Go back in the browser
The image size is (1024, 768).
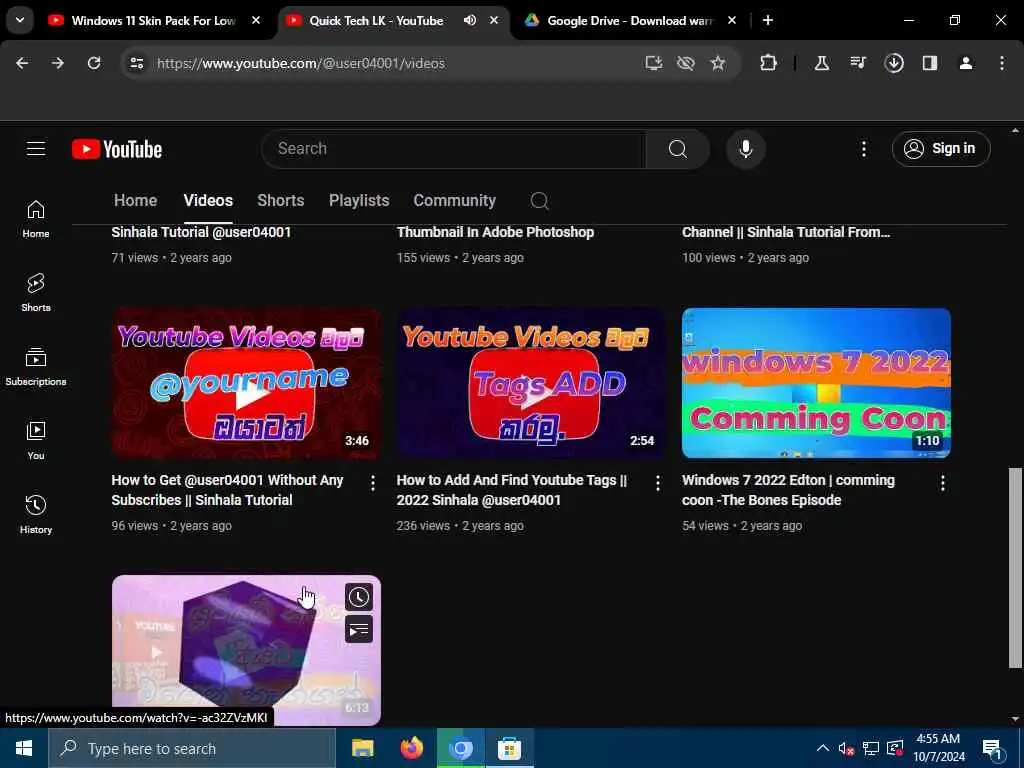click(22, 63)
